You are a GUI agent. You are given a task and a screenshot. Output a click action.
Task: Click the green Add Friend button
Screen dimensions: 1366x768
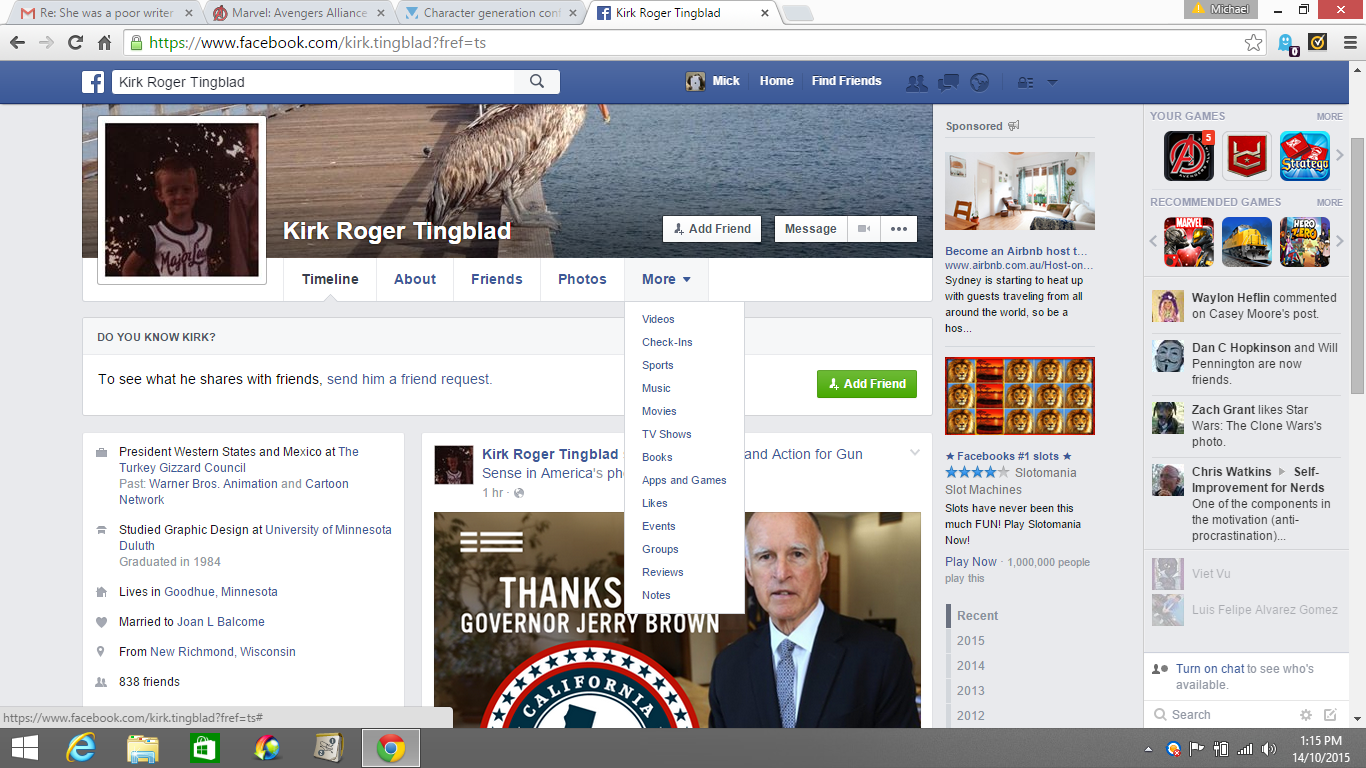[867, 384]
